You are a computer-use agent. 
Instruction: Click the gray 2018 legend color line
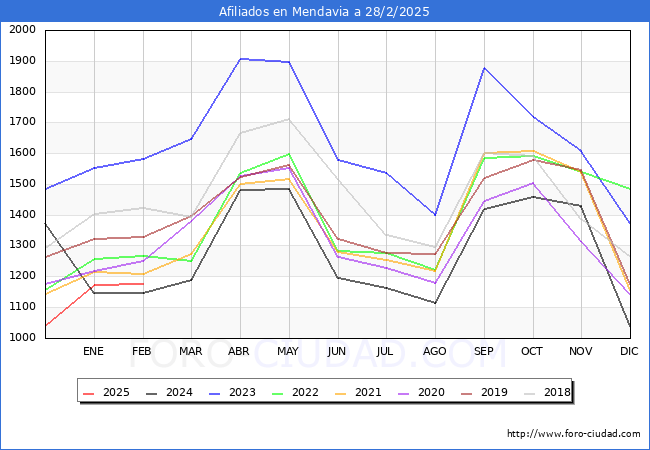(530, 393)
